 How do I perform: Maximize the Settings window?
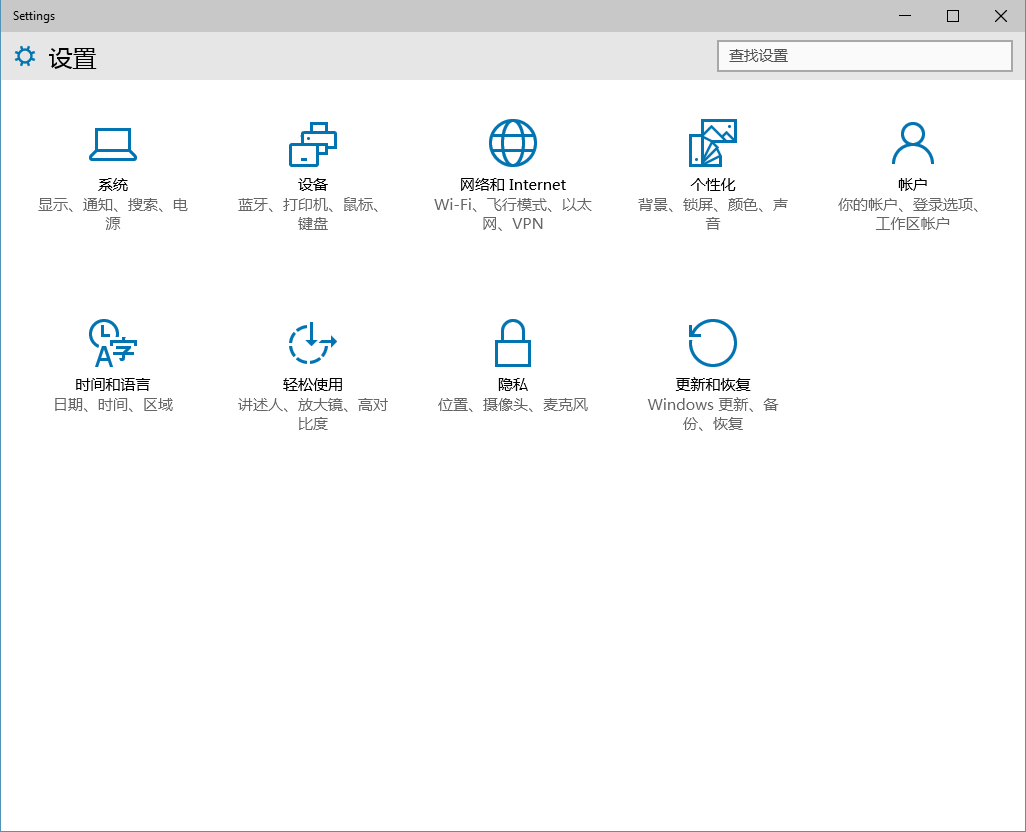953,16
